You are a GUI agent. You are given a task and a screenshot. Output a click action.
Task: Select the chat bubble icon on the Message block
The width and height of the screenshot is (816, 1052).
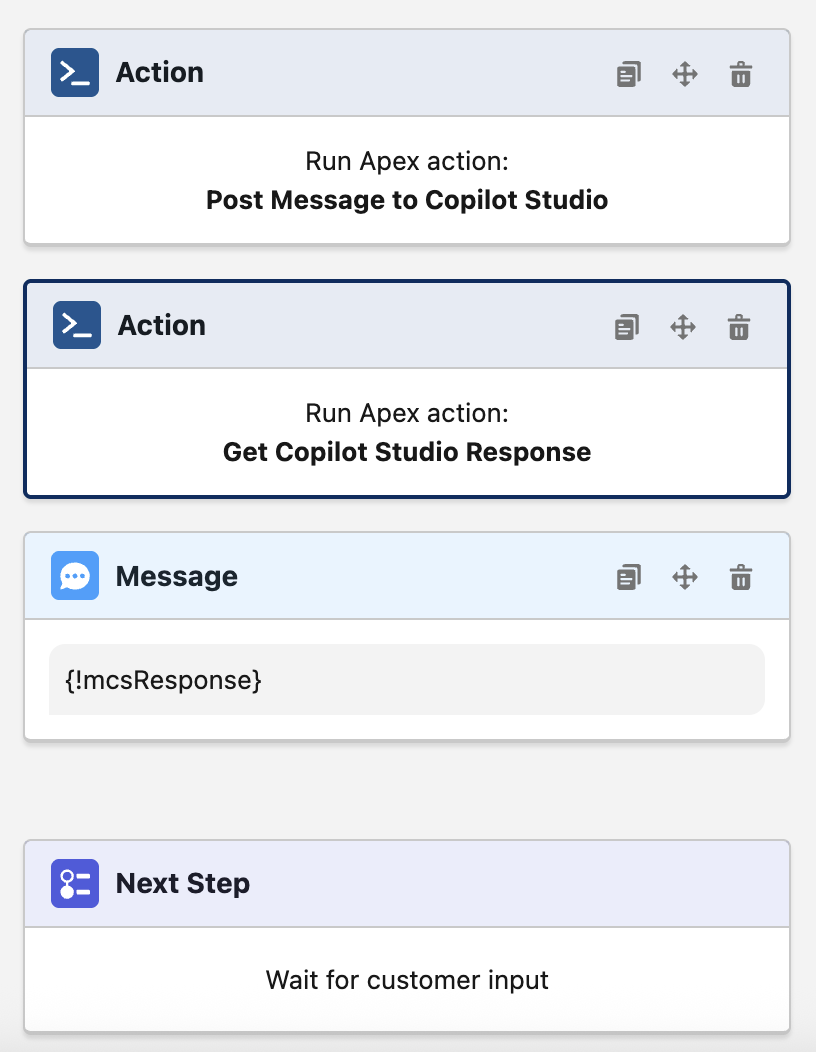(74, 576)
